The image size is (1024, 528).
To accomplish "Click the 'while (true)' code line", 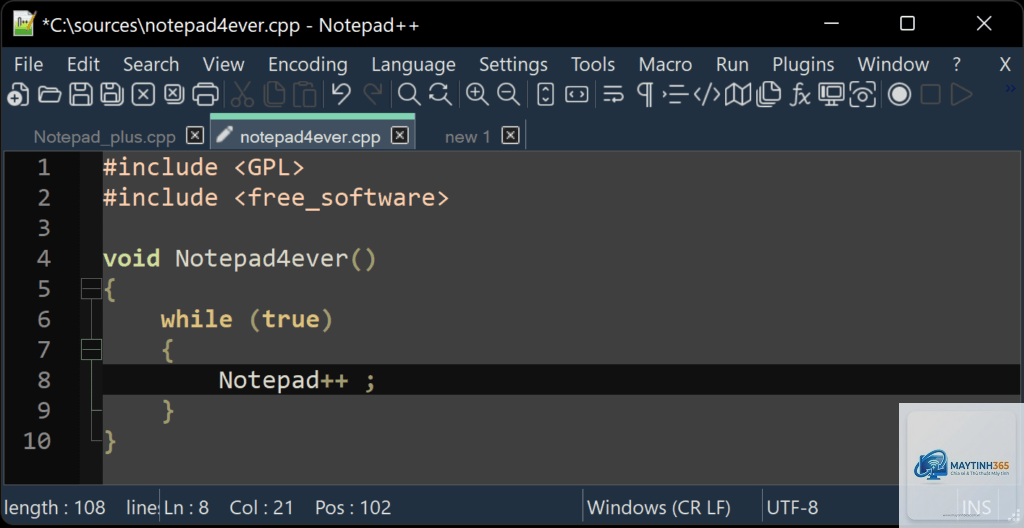I will coord(247,319).
